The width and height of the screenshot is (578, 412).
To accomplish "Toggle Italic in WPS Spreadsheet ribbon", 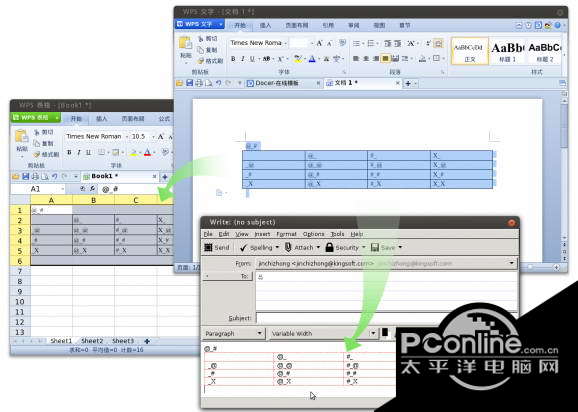I will coord(79,152).
